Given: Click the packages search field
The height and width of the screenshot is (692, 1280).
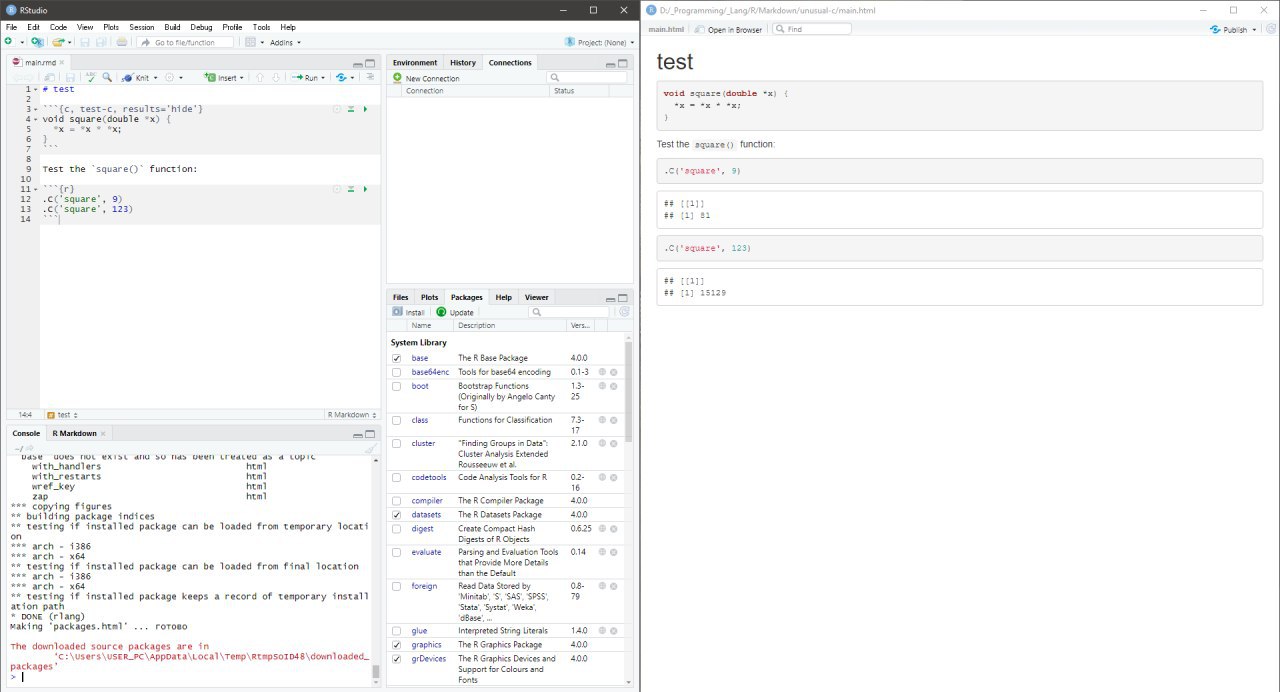Looking at the screenshot, I should click(568, 312).
